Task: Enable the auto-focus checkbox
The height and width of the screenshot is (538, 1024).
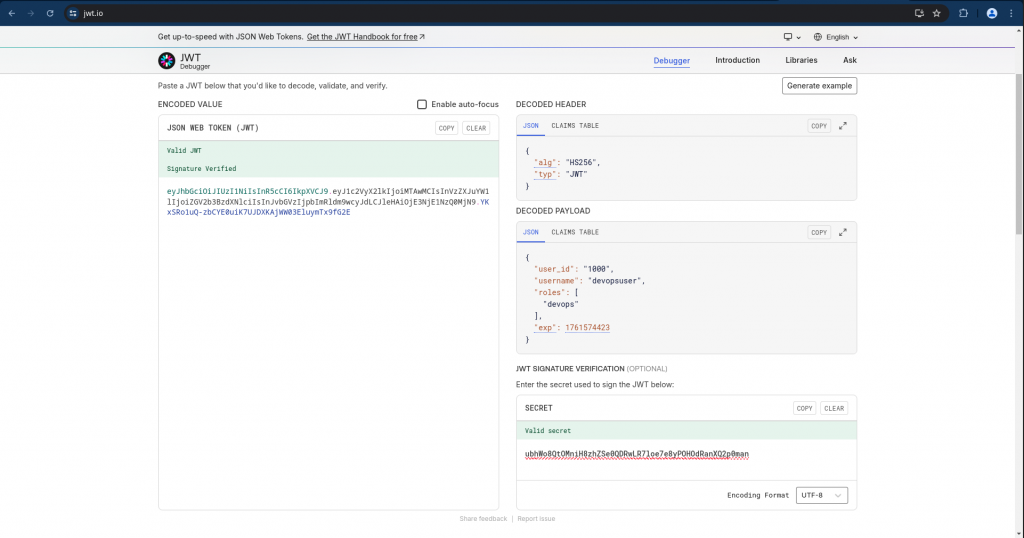Action: point(422,105)
